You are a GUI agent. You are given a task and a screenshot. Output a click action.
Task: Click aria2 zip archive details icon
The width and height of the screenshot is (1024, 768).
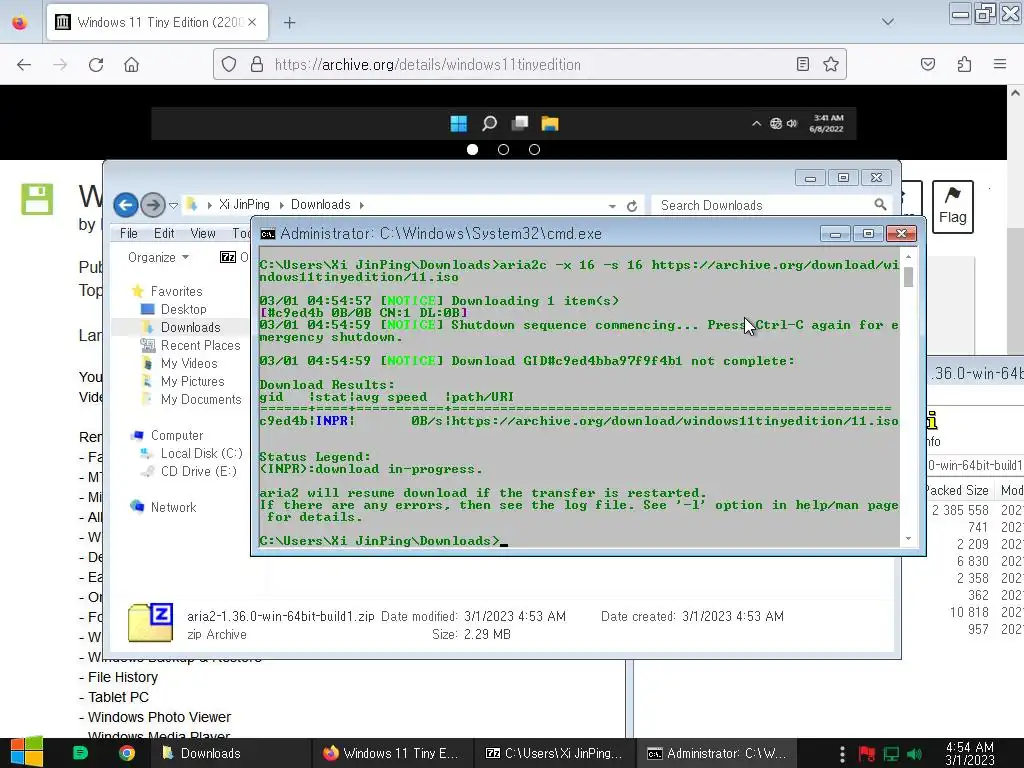pos(151,622)
